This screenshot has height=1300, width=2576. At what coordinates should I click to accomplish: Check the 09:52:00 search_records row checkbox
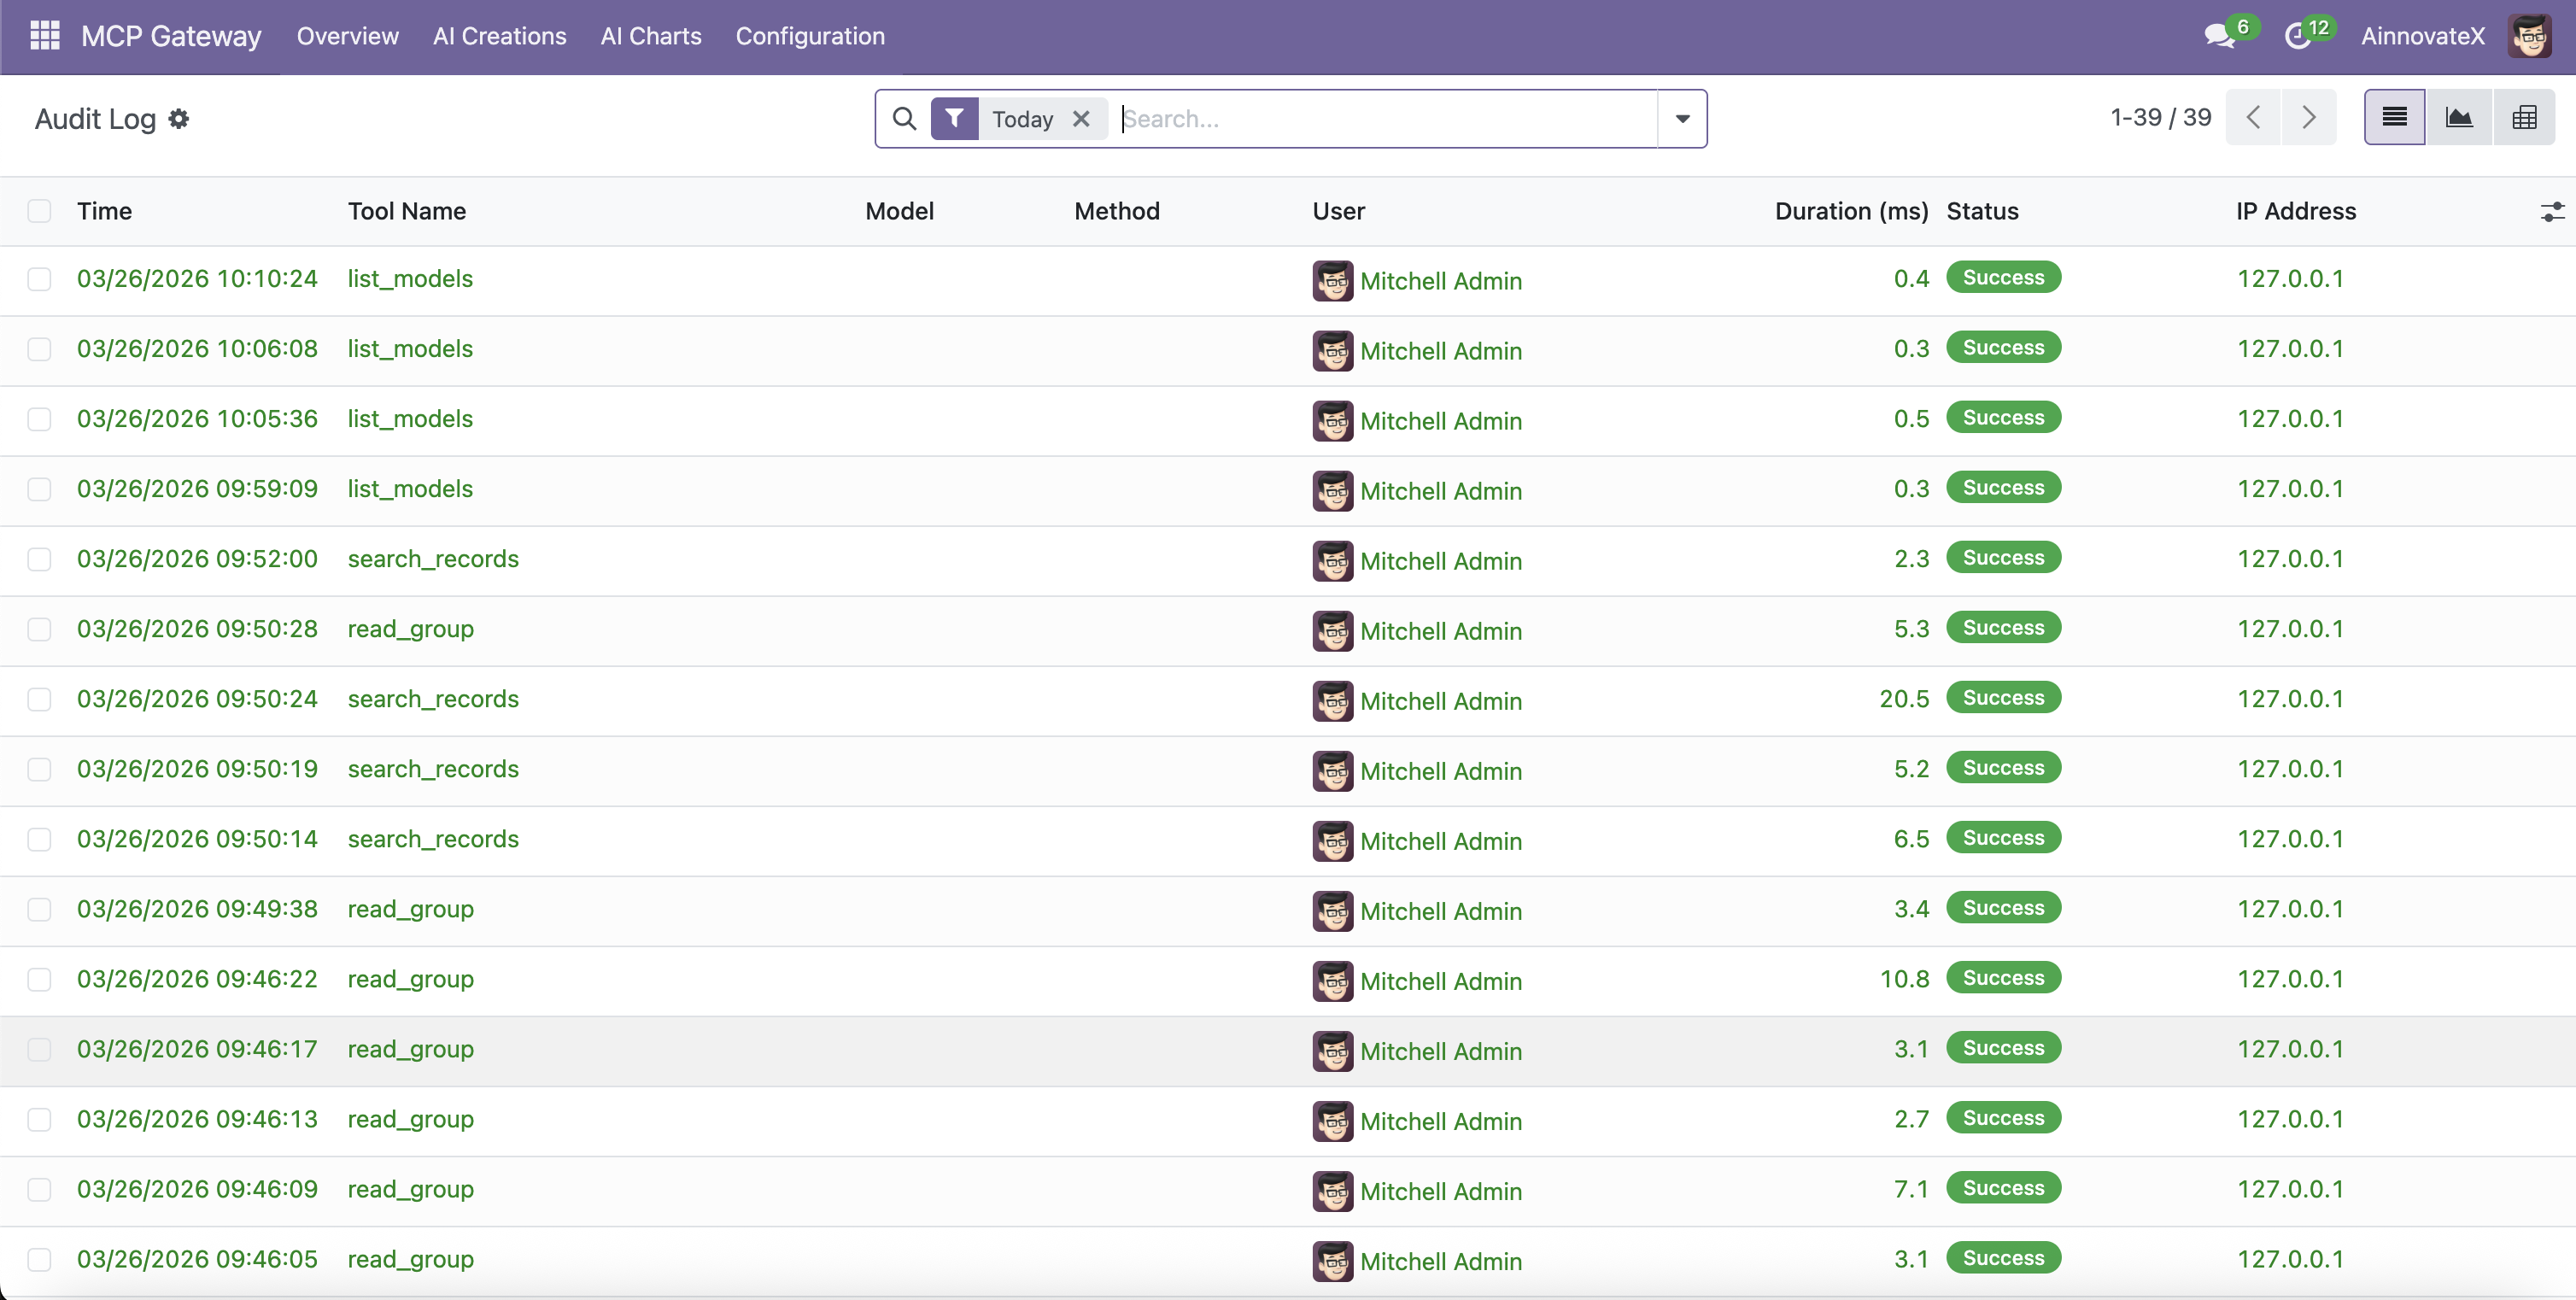tap(39, 559)
